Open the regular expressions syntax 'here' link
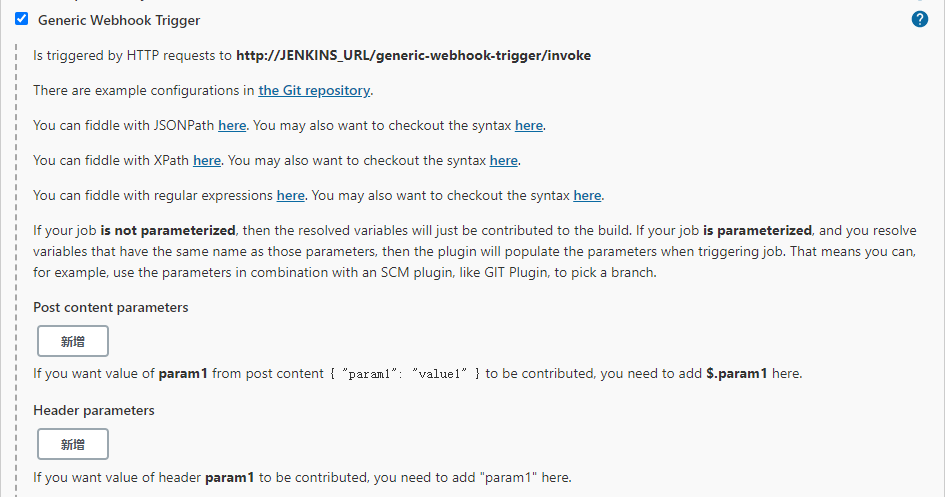The width and height of the screenshot is (945, 497). pos(587,195)
